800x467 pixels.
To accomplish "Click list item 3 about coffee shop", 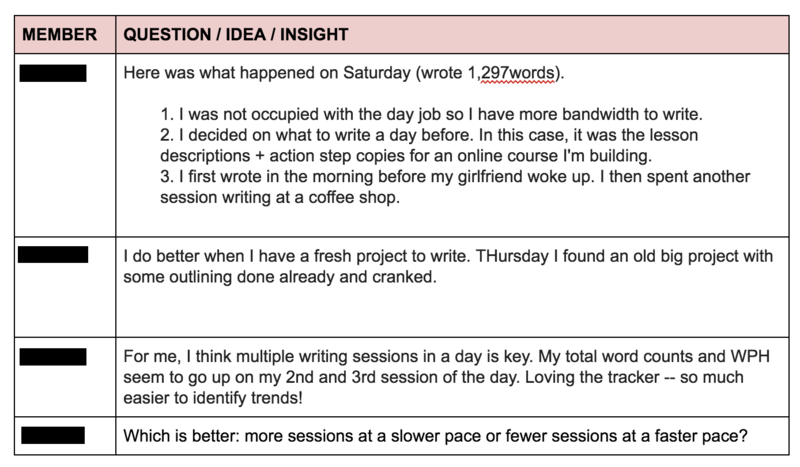I will pyautogui.click(x=455, y=187).
